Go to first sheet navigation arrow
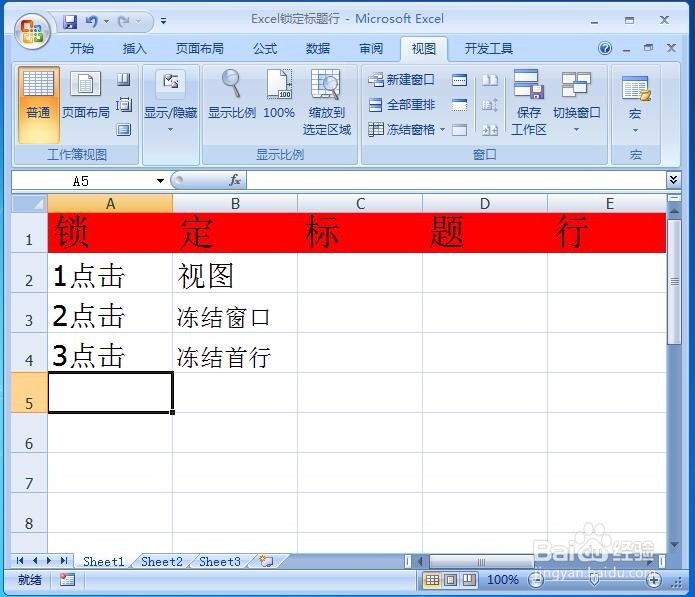 tap(20, 561)
